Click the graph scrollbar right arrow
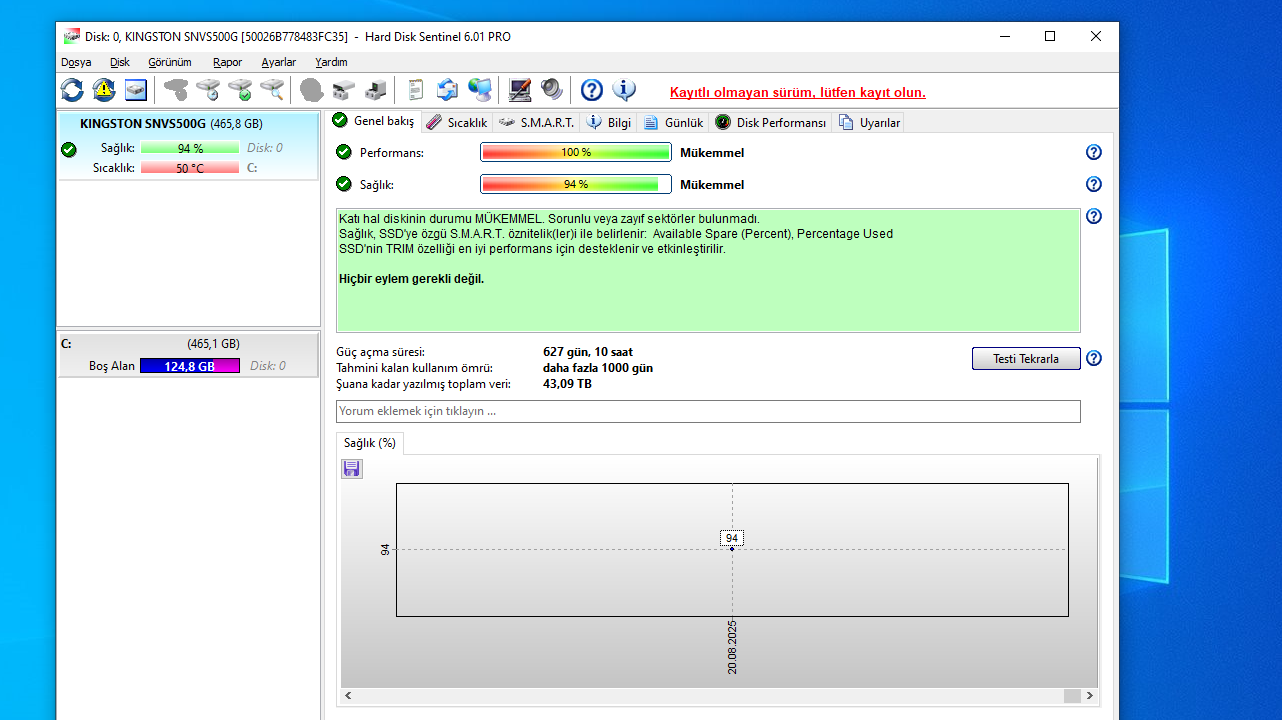Viewport: 1282px width, 720px height. pyautogui.click(x=1090, y=696)
